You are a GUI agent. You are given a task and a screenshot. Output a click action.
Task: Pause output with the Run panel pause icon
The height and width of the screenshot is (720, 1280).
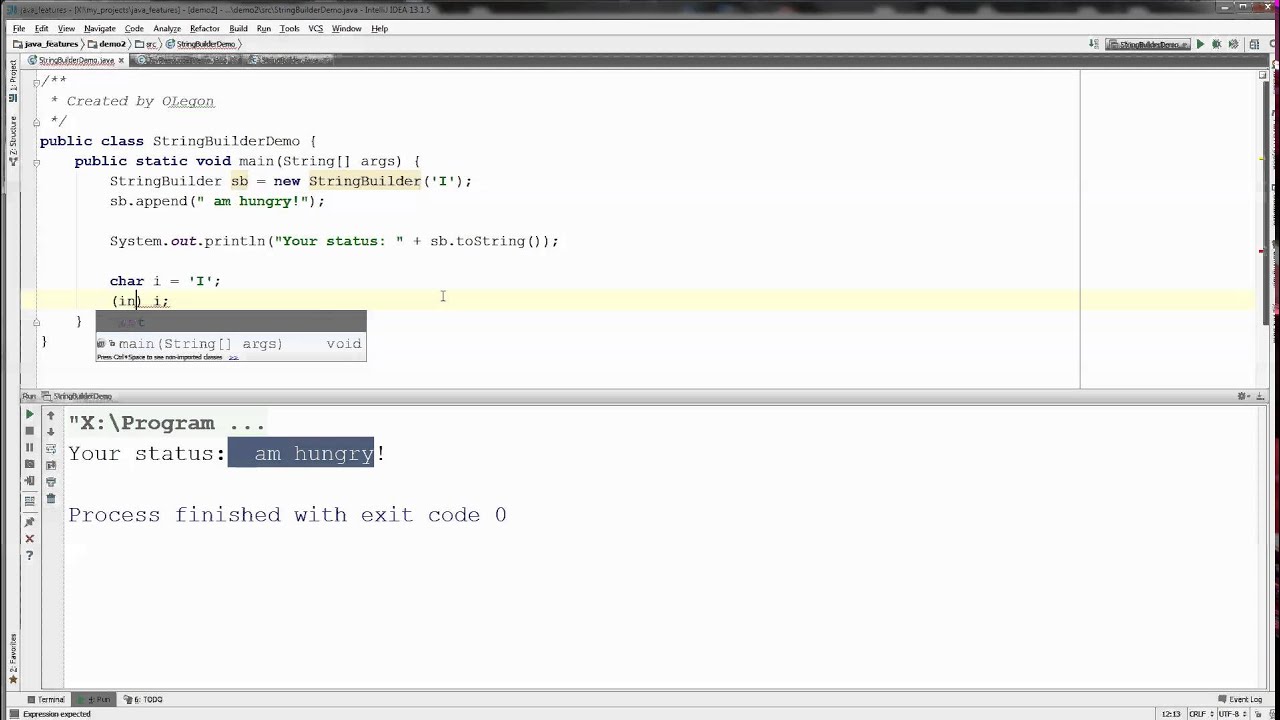click(29, 448)
